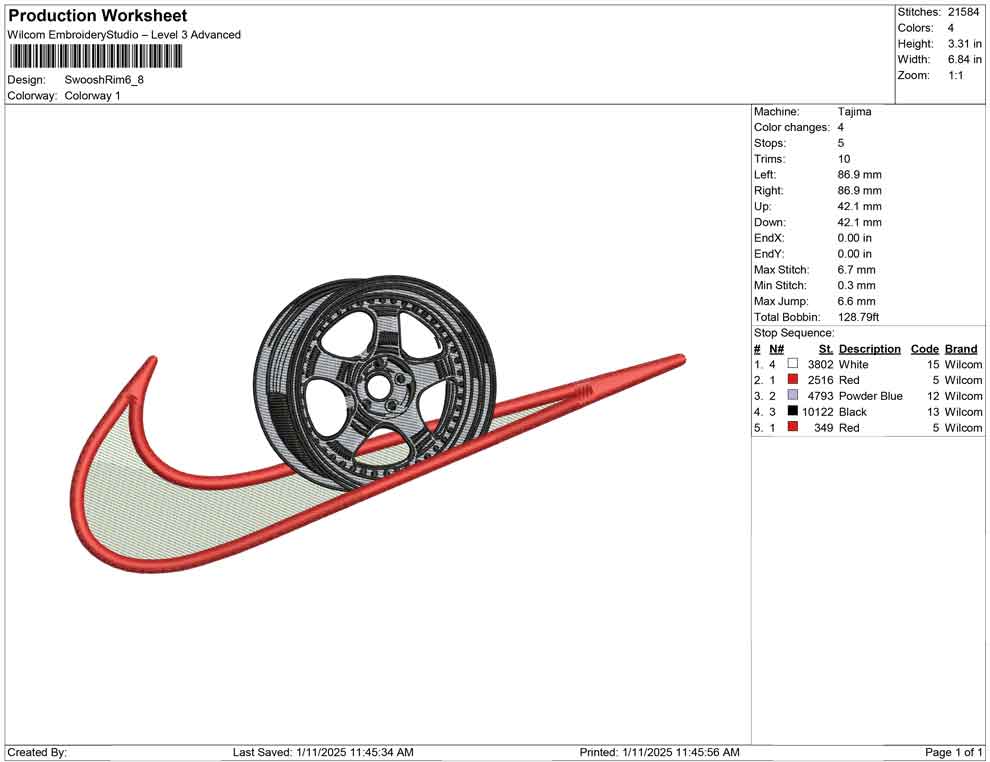Click the 'Description' column header
The height and width of the screenshot is (762, 990).
869,349
